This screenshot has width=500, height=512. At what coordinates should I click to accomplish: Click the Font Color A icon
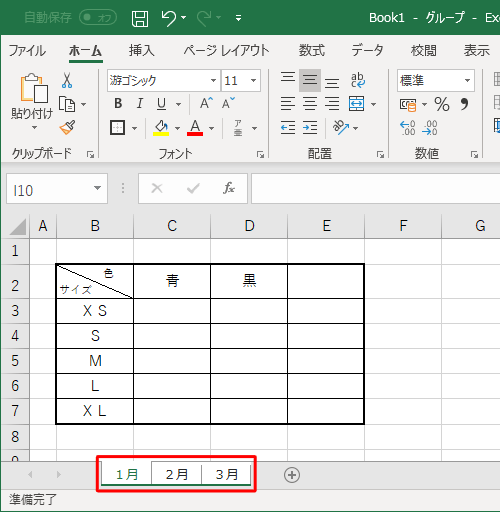pos(195,128)
